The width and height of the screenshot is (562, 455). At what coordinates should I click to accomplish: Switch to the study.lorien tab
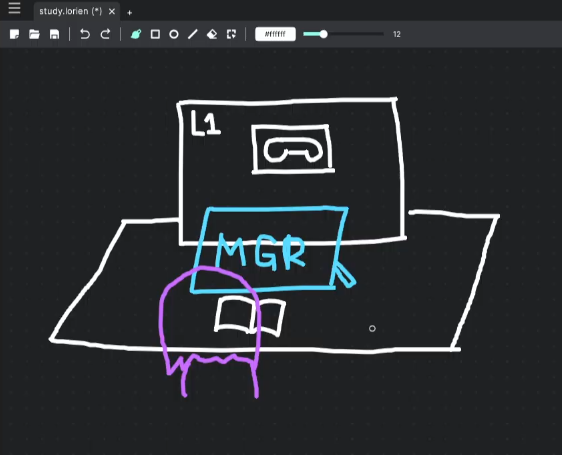[71, 11]
